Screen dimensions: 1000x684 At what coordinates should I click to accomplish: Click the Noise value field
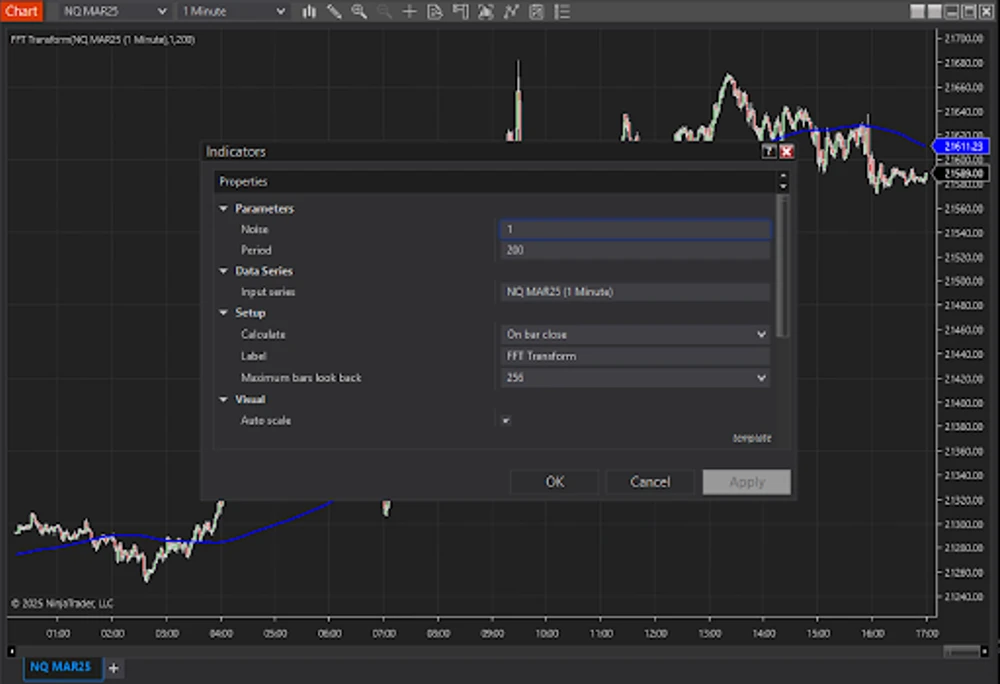click(x=635, y=229)
